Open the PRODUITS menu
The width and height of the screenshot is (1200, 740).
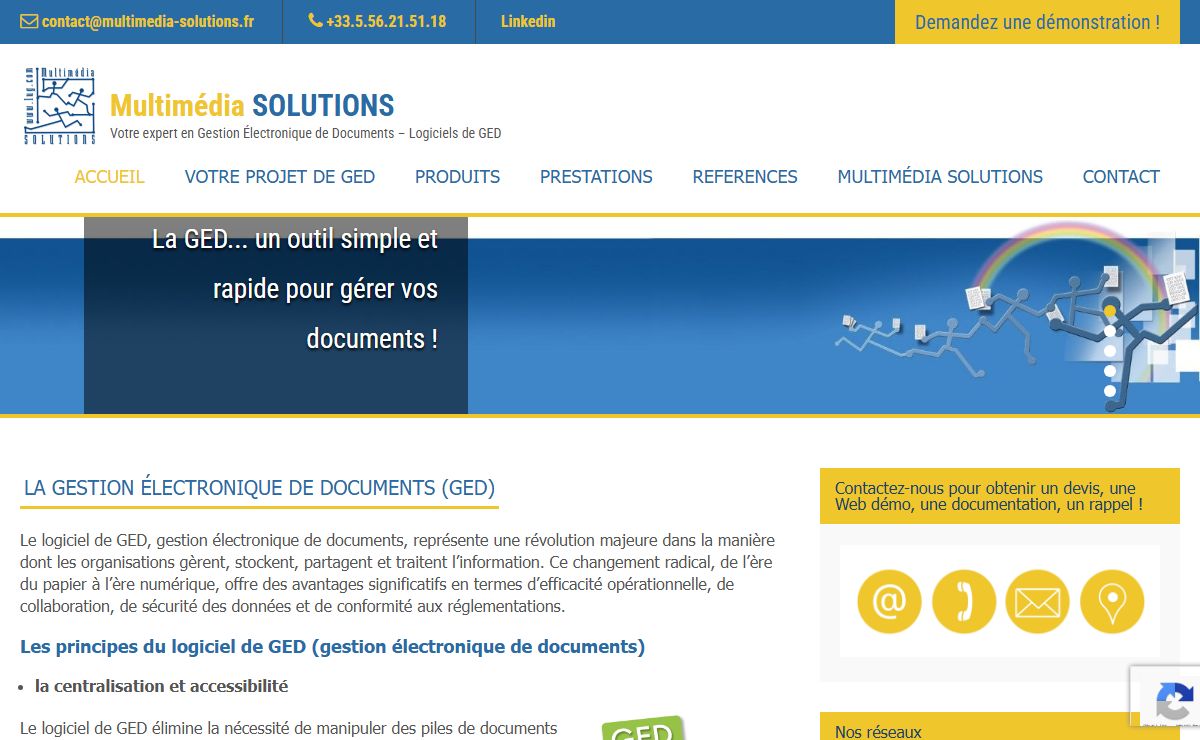click(x=458, y=177)
